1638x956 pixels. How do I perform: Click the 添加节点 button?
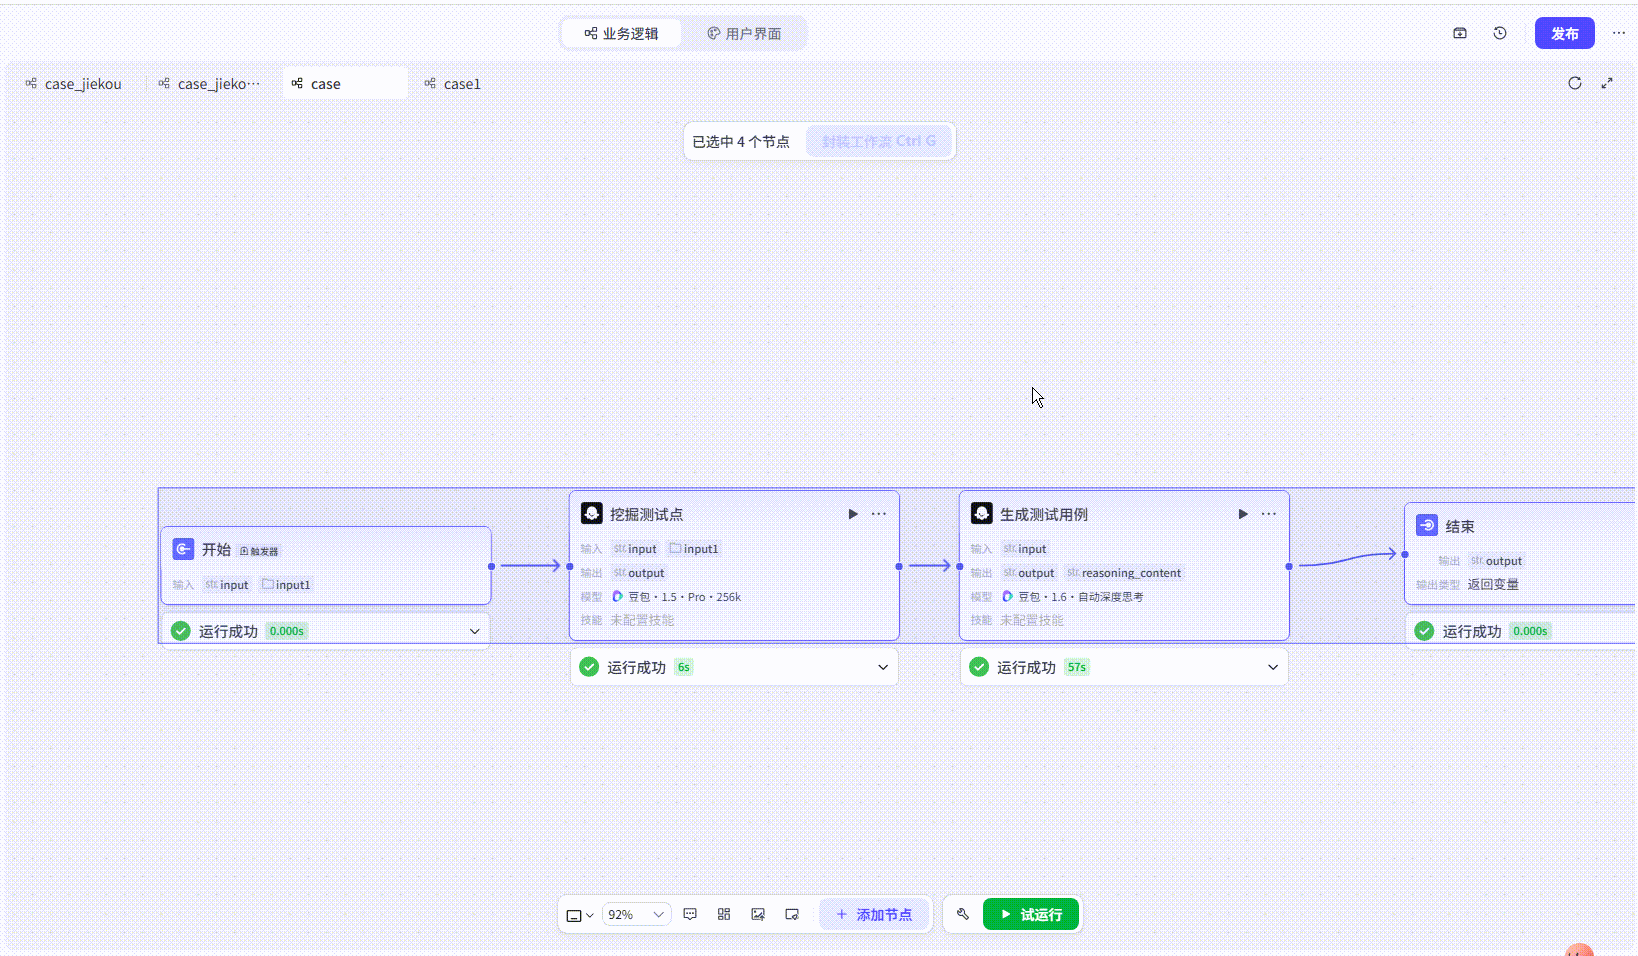[874, 914]
